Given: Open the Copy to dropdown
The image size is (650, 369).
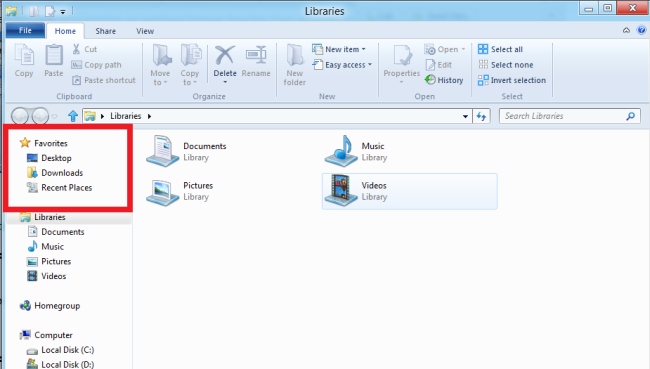Looking at the screenshot, I should tap(190, 65).
